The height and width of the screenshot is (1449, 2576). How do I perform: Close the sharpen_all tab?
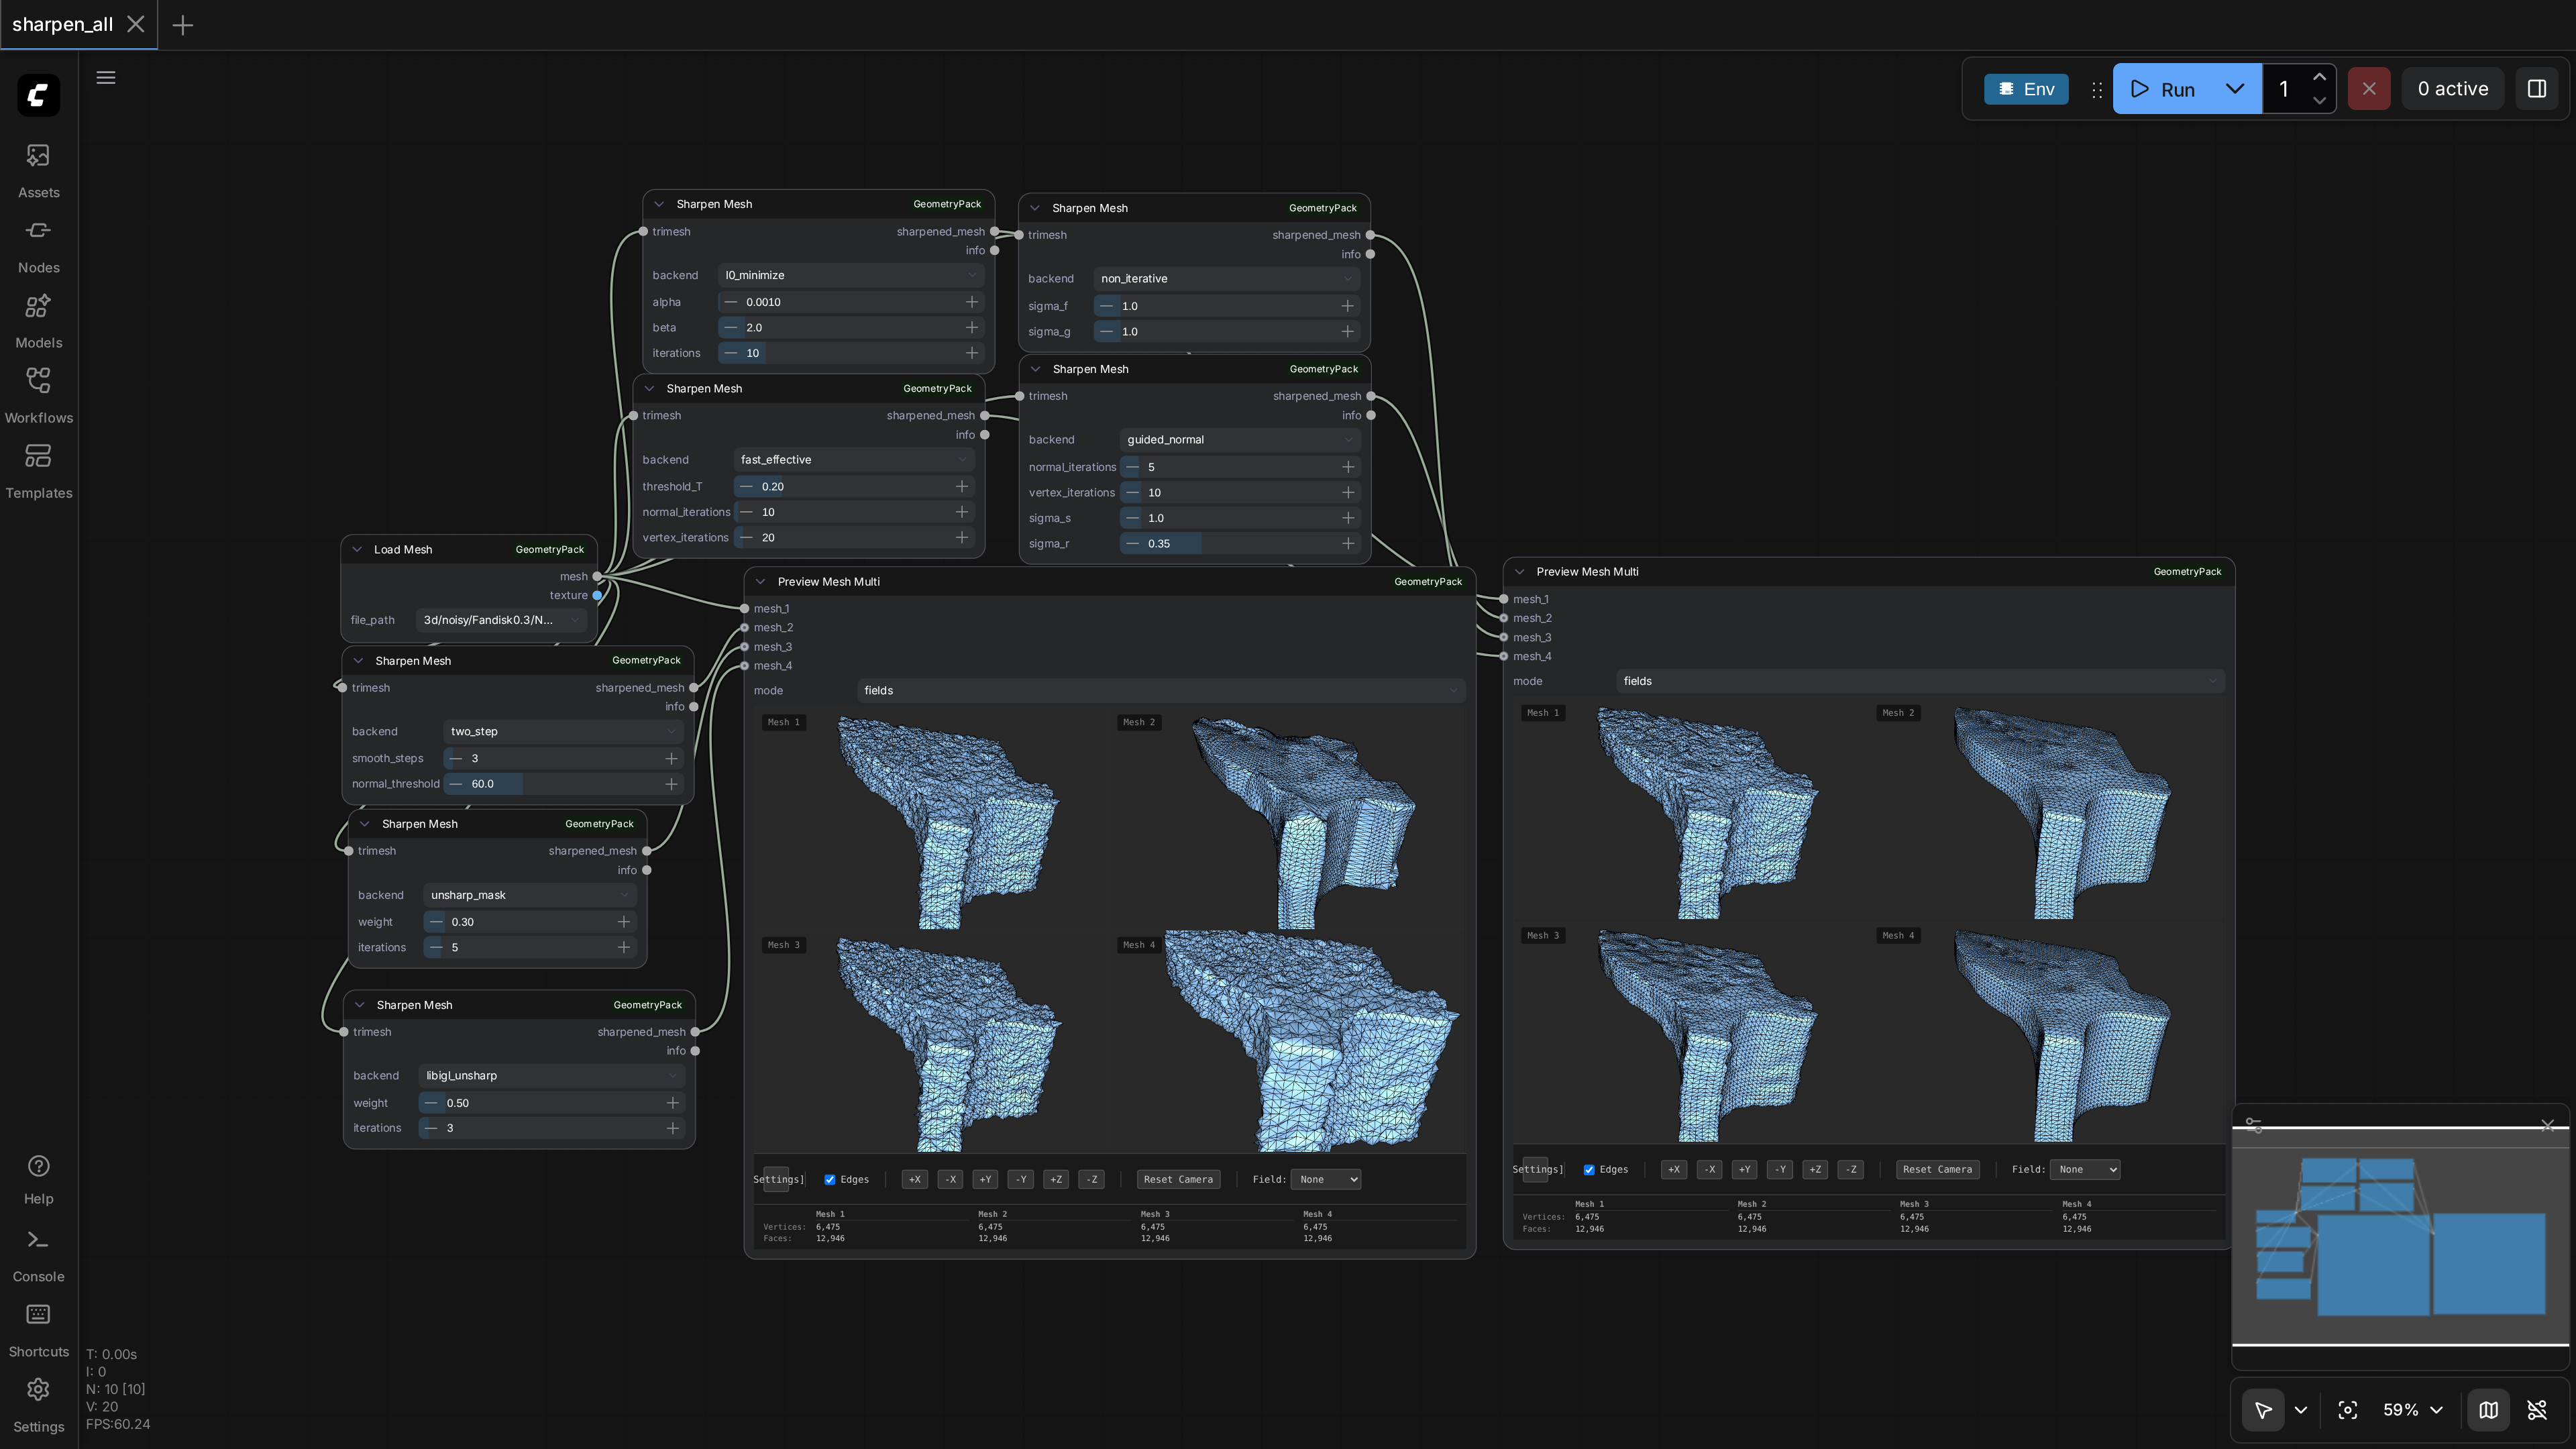coord(136,24)
